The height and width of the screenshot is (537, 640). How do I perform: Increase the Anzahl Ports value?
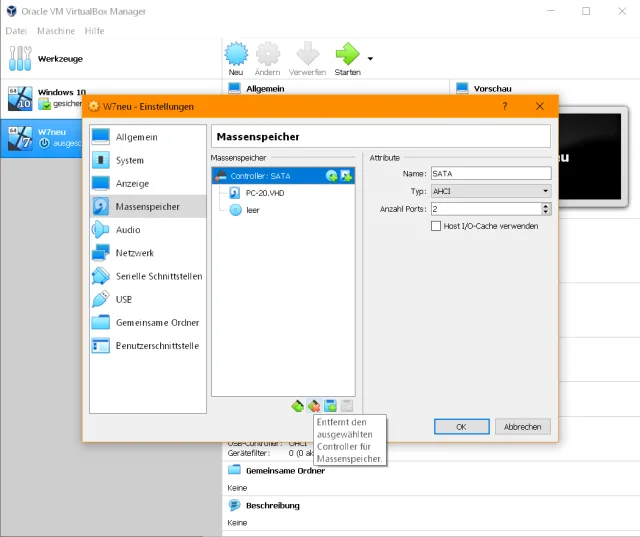(546, 205)
